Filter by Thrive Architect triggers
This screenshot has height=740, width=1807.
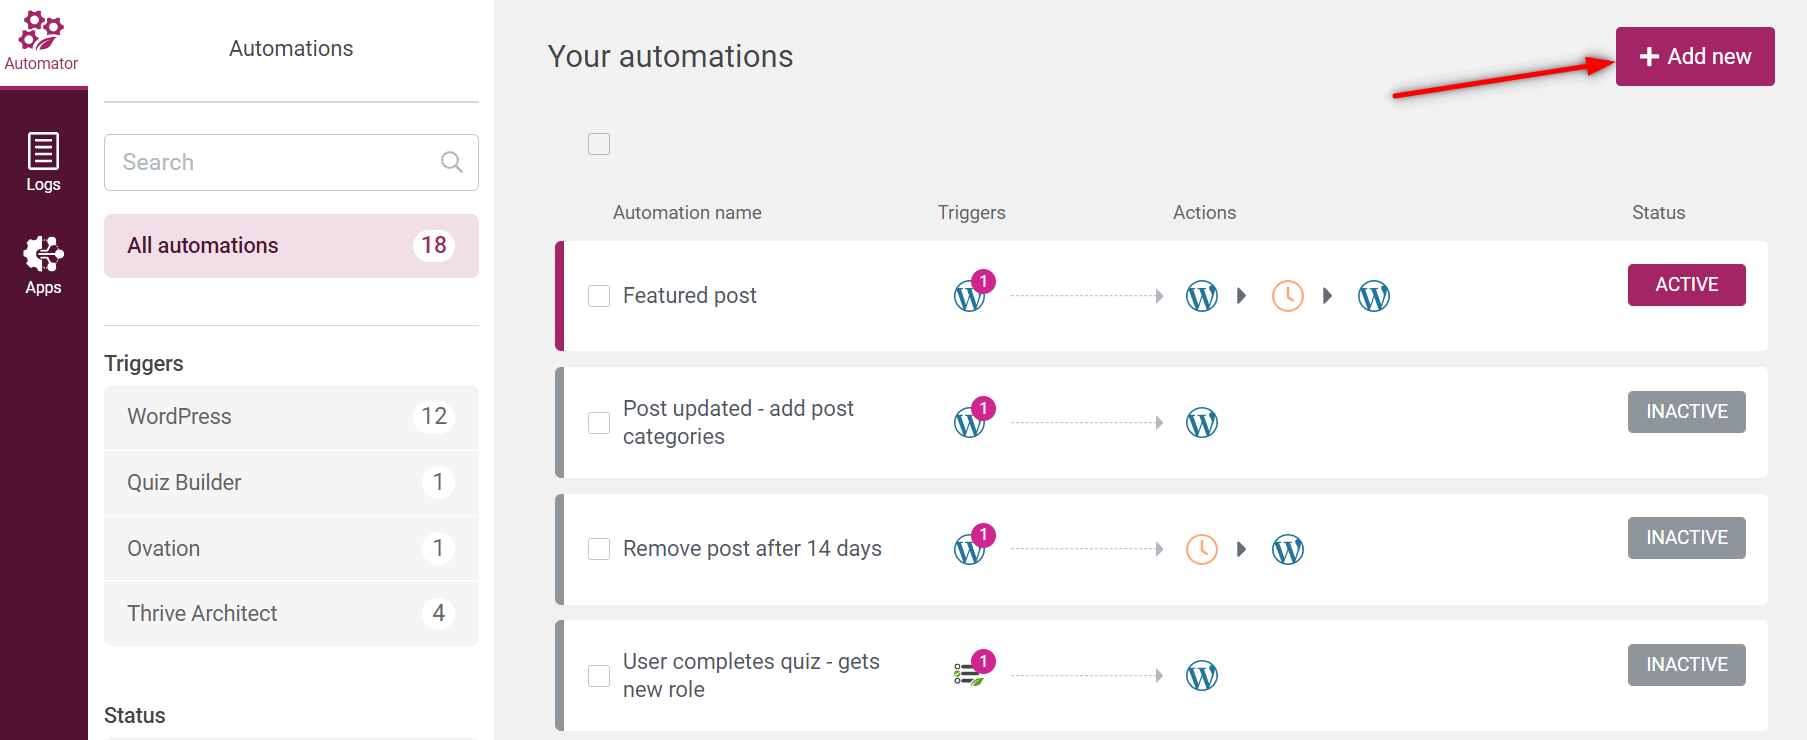[x=291, y=614]
